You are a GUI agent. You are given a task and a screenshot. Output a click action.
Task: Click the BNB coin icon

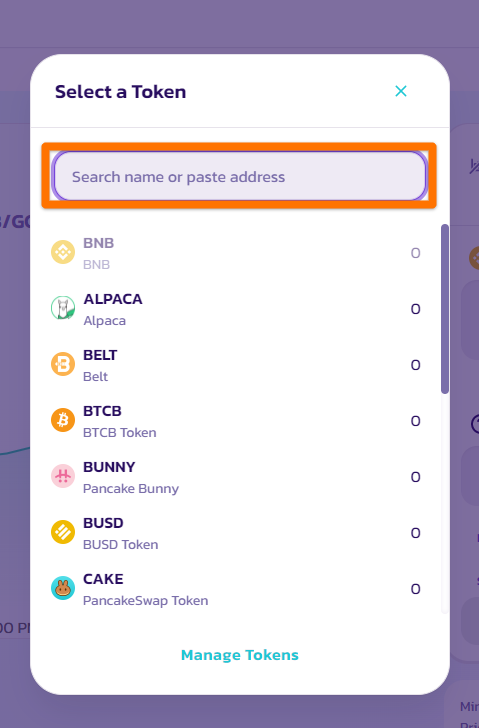63,252
